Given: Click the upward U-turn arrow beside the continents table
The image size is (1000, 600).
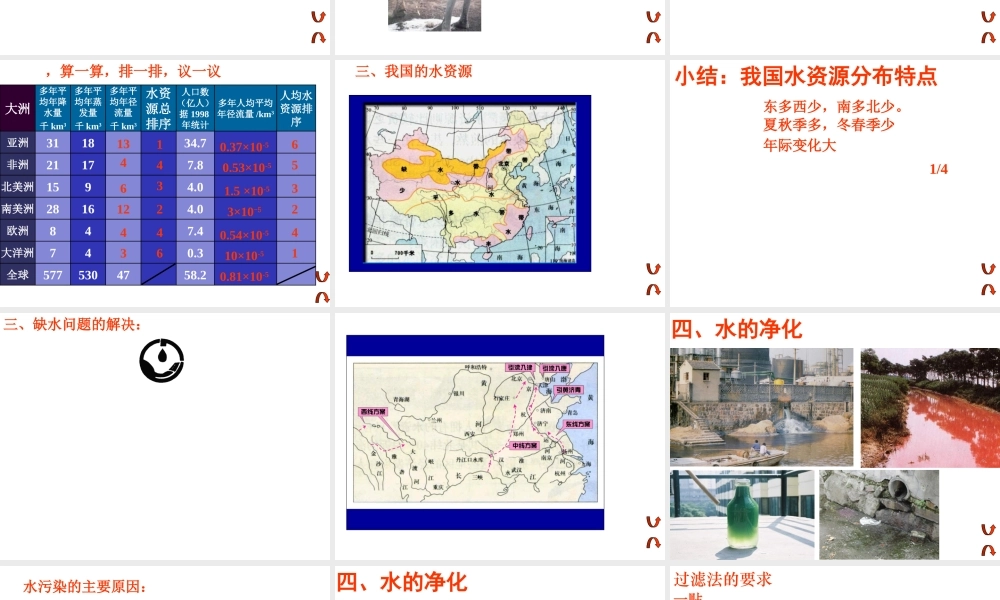Looking at the screenshot, I should click(322, 277).
